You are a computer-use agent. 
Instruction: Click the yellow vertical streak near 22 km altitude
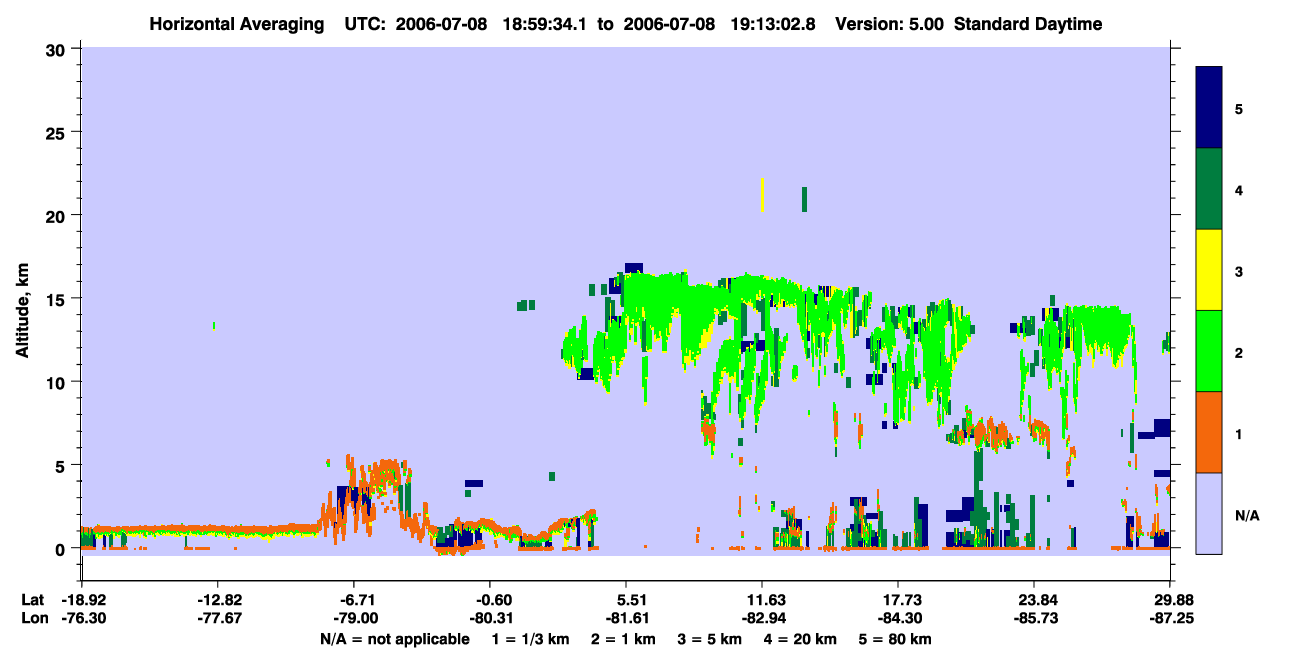[x=762, y=195]
